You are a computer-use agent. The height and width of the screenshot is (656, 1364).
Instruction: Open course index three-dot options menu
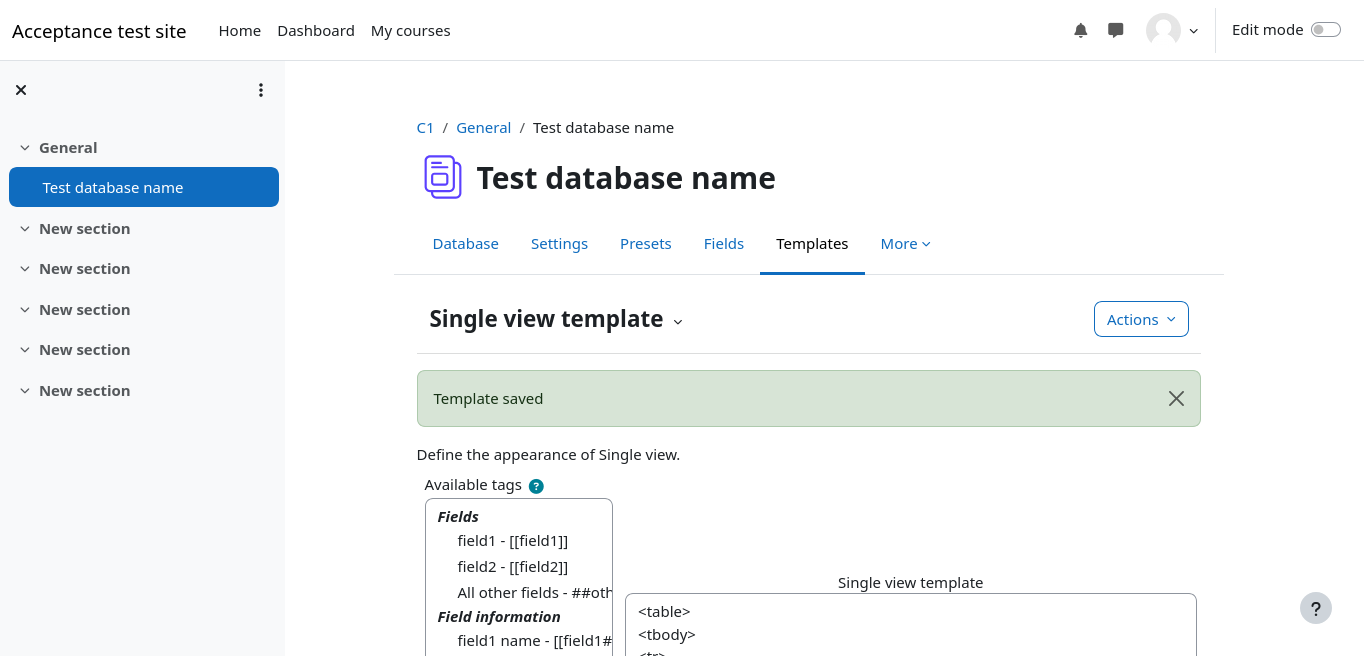point(261,90)
